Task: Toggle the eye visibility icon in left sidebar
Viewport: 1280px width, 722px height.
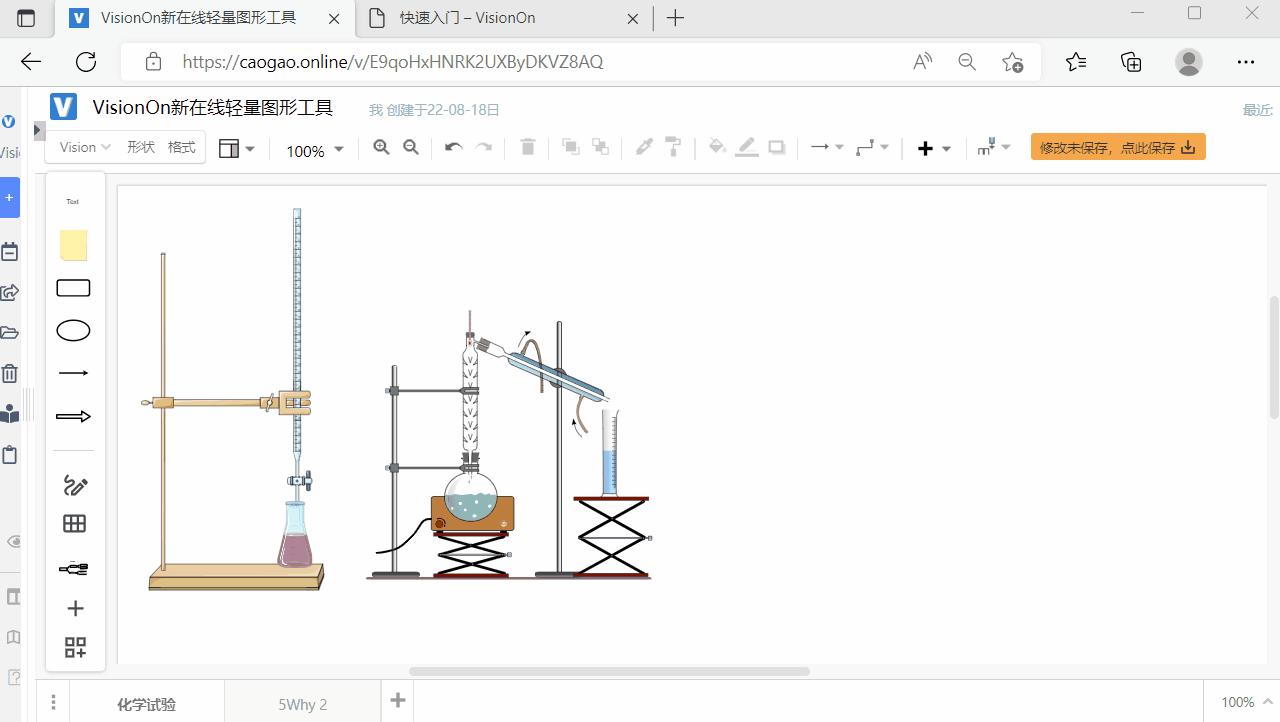Action: pyautogui.click(x=13, y=540)
